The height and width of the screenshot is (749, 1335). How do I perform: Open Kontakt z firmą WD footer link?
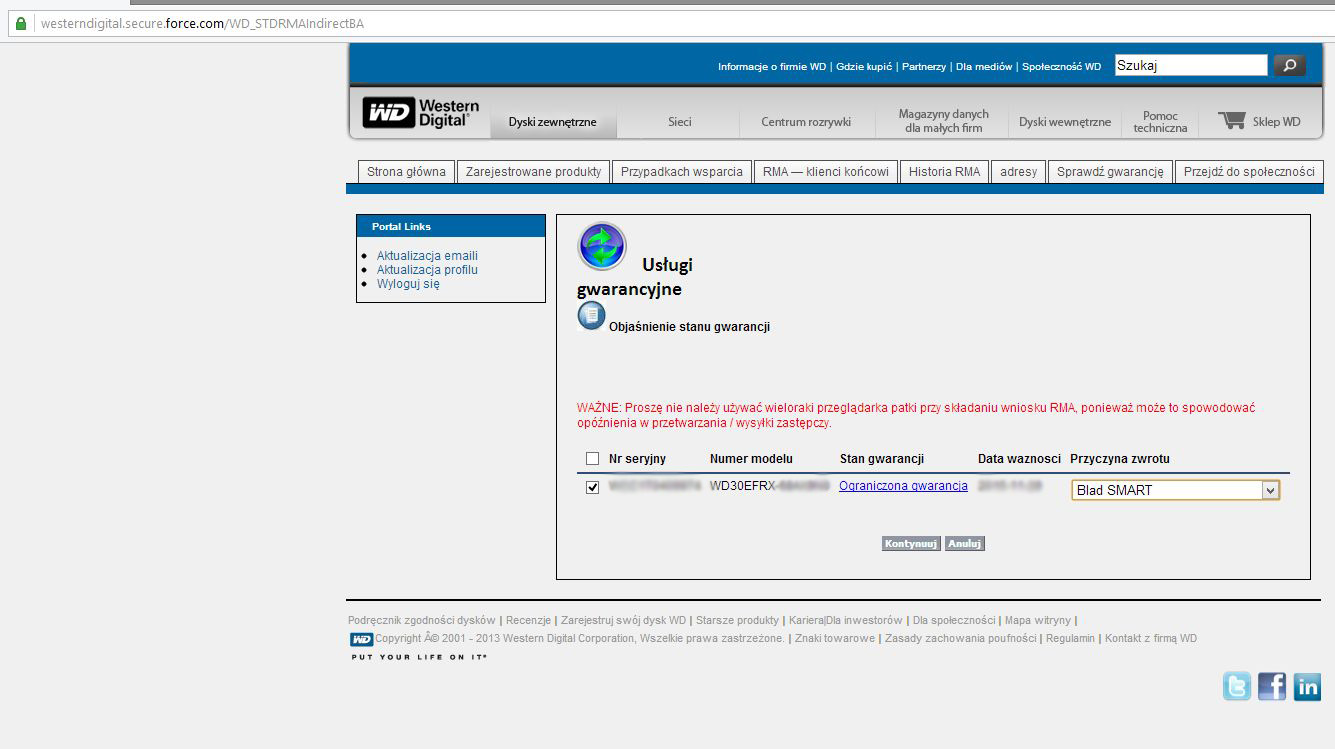1151,639
